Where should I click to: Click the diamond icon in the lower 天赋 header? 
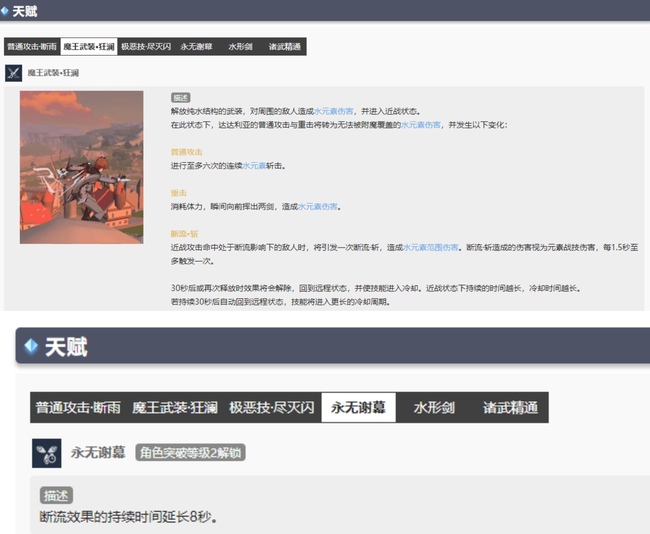point(31,346)
